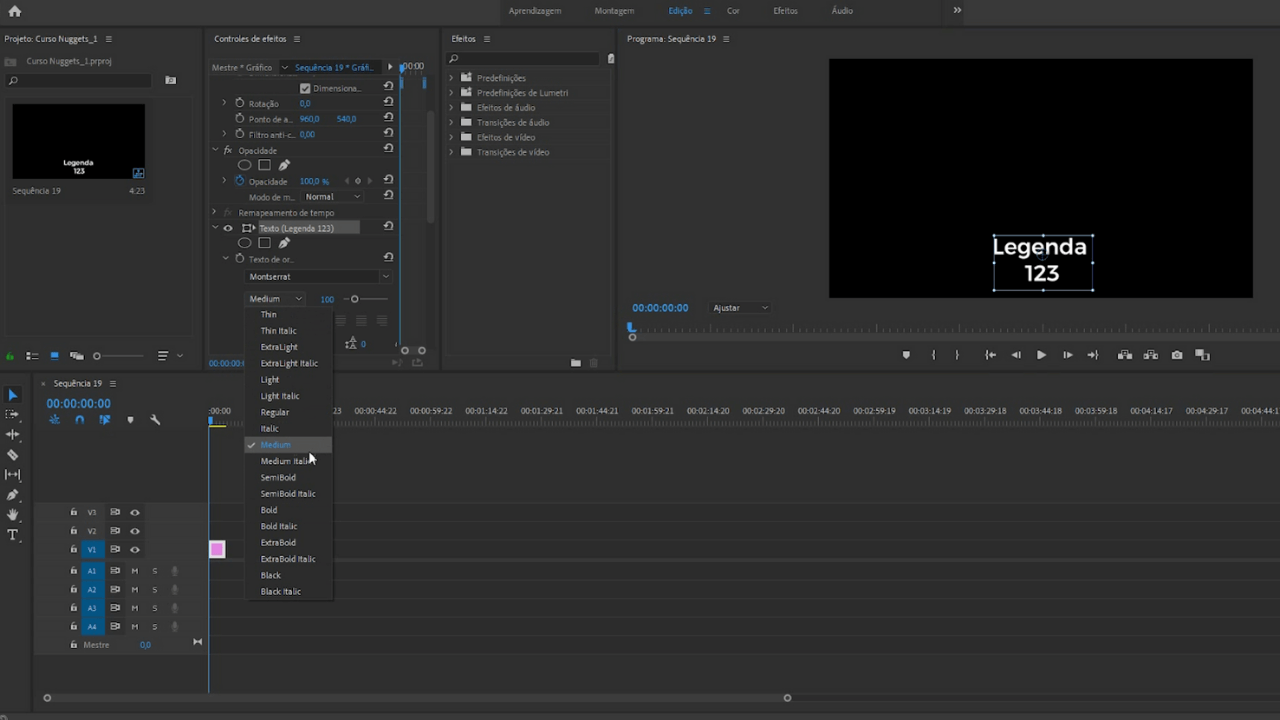Collapse the Opacidade effect section
The width and height of the screenshot is (1280, 720).
pyautogui.click(x=214, y=150)
